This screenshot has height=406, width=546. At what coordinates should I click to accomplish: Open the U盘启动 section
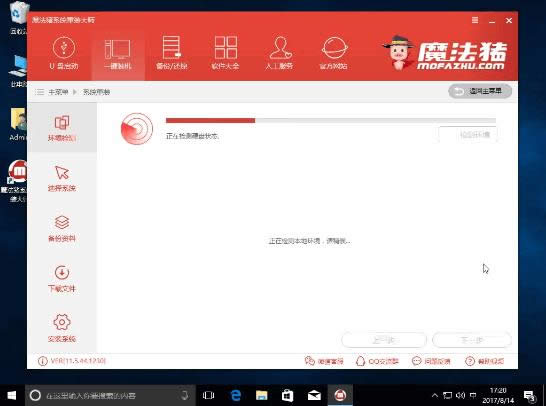pyautogui.click(x=64, y=53)
